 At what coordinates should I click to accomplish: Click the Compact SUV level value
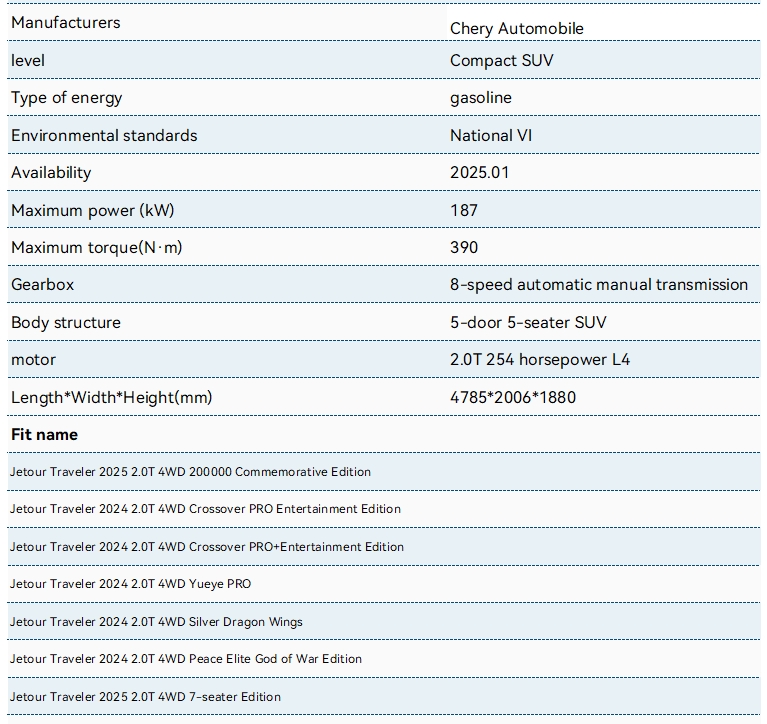pyautogui.click(x=501, y=61)
